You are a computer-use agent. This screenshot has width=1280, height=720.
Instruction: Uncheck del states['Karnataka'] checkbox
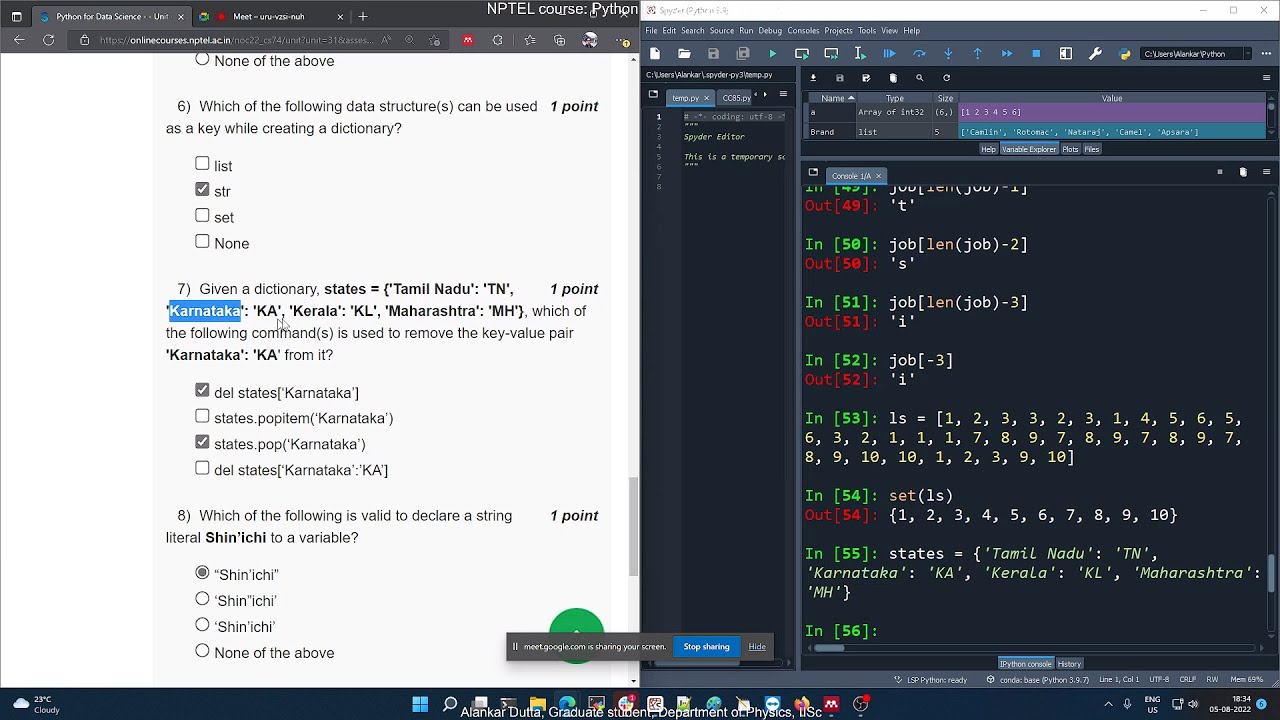[x=202, y=390]
